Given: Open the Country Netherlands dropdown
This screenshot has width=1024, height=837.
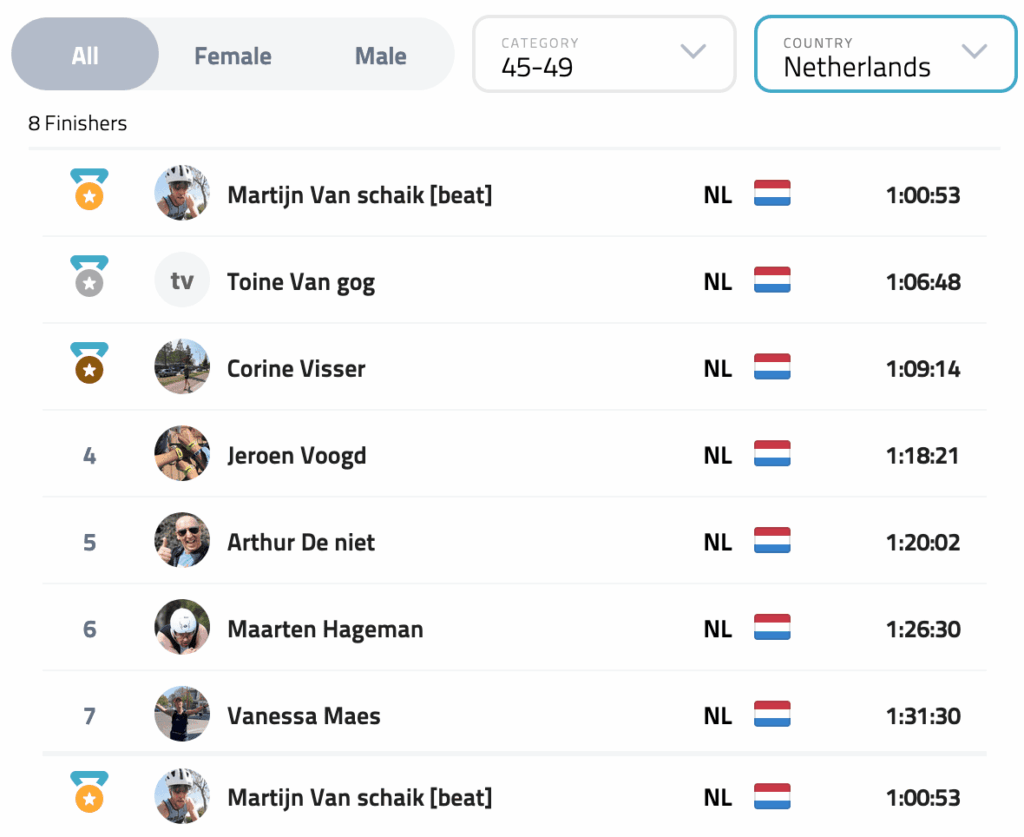Looking at the screenshot, I should point(885,56).
